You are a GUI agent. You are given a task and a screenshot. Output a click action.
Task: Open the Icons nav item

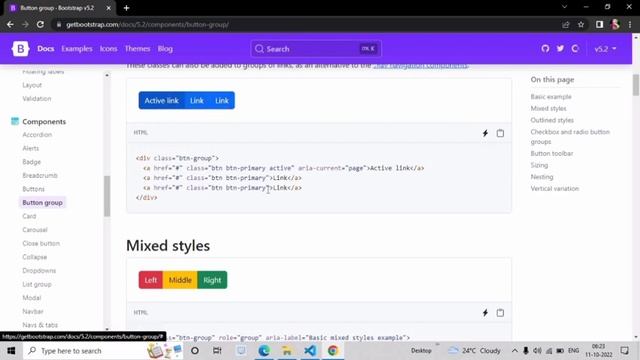click(109, 49)
